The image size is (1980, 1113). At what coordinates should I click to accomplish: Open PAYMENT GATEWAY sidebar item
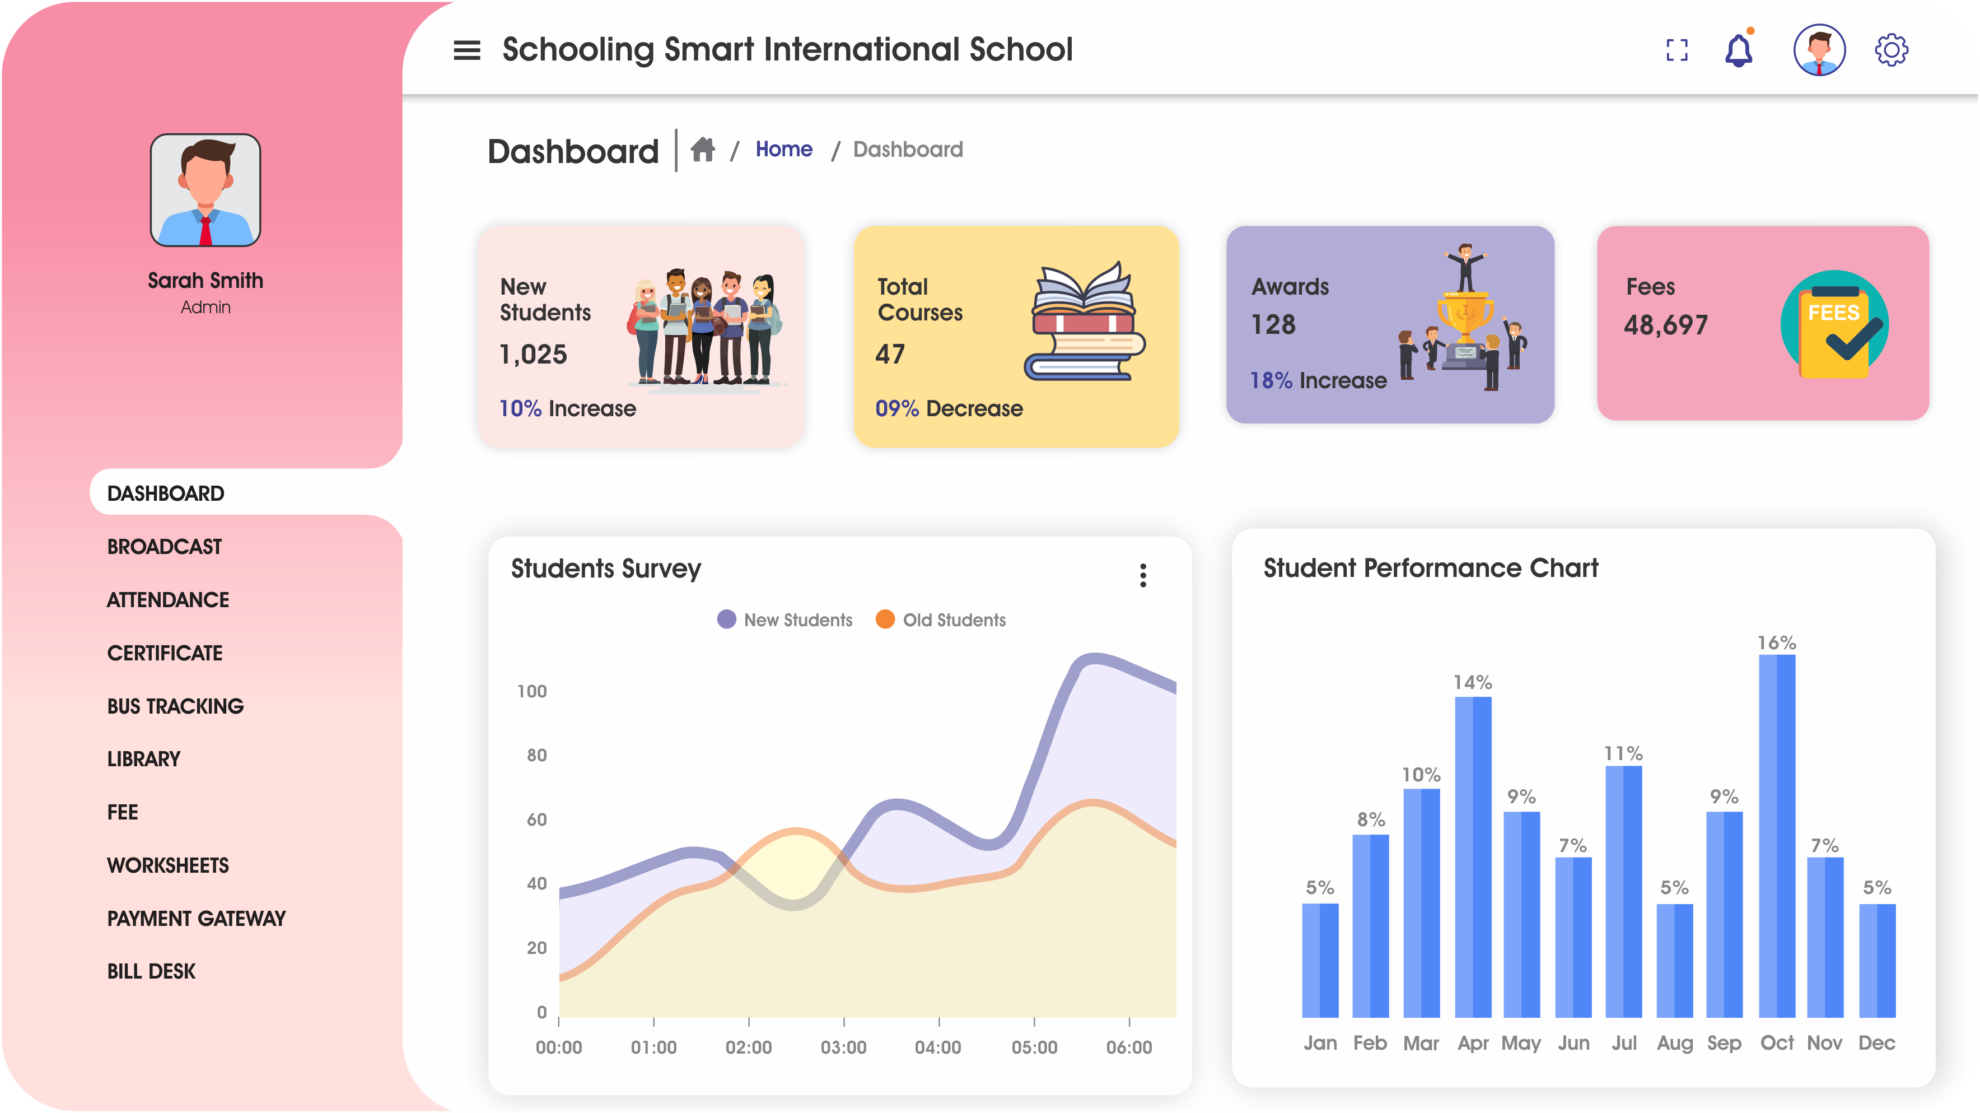[196, 918]
